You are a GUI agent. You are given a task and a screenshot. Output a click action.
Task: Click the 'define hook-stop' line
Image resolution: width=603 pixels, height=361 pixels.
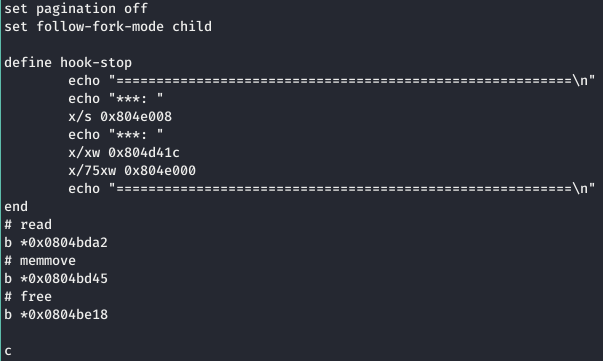(68, 63)
